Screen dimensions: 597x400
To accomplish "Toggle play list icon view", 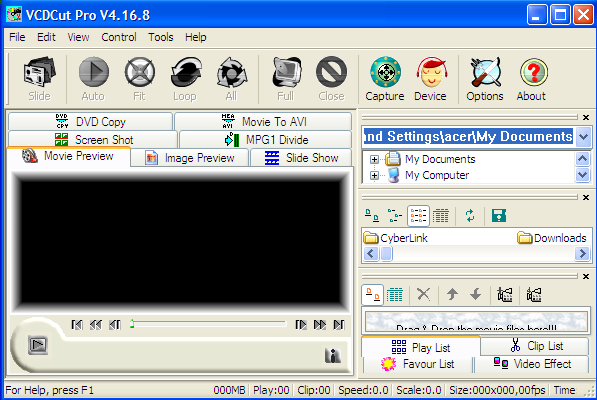I will click(x=372, y=295).
